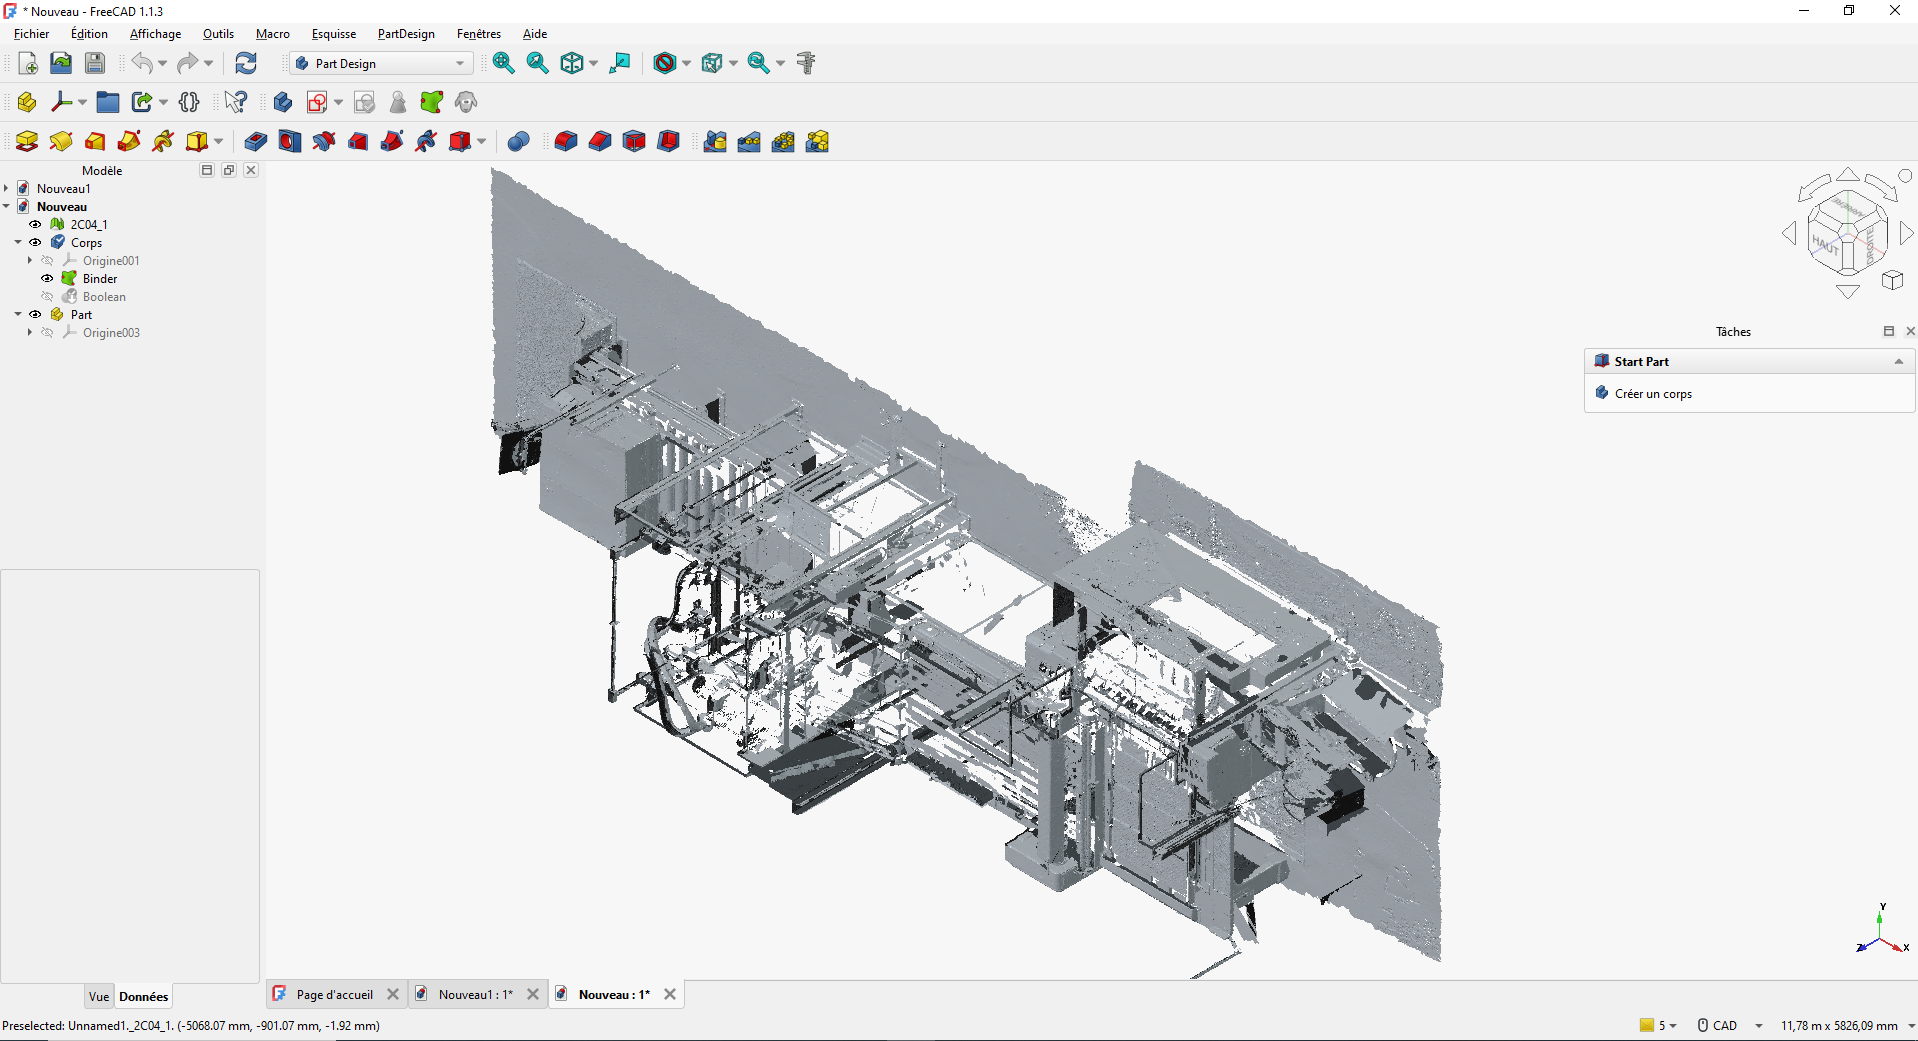The width and height of the screenshot is (1918, 1041).
Task: Open the measure tool
Action: pos(807,63)
